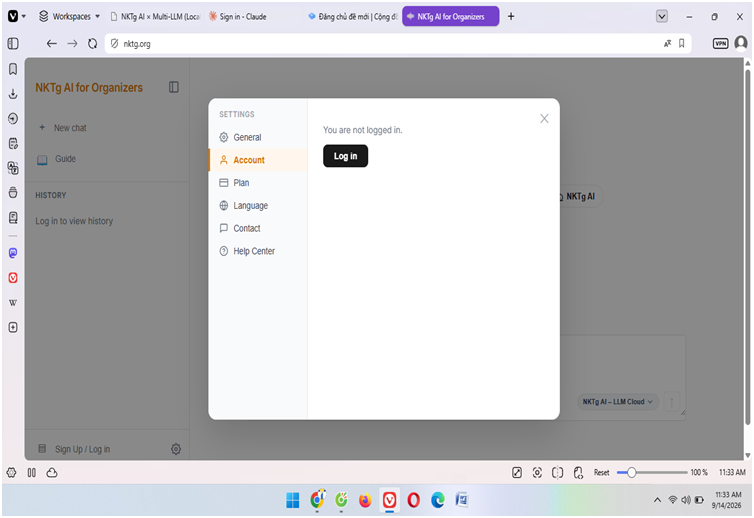Select Language in settings

(x=258, y=206)
